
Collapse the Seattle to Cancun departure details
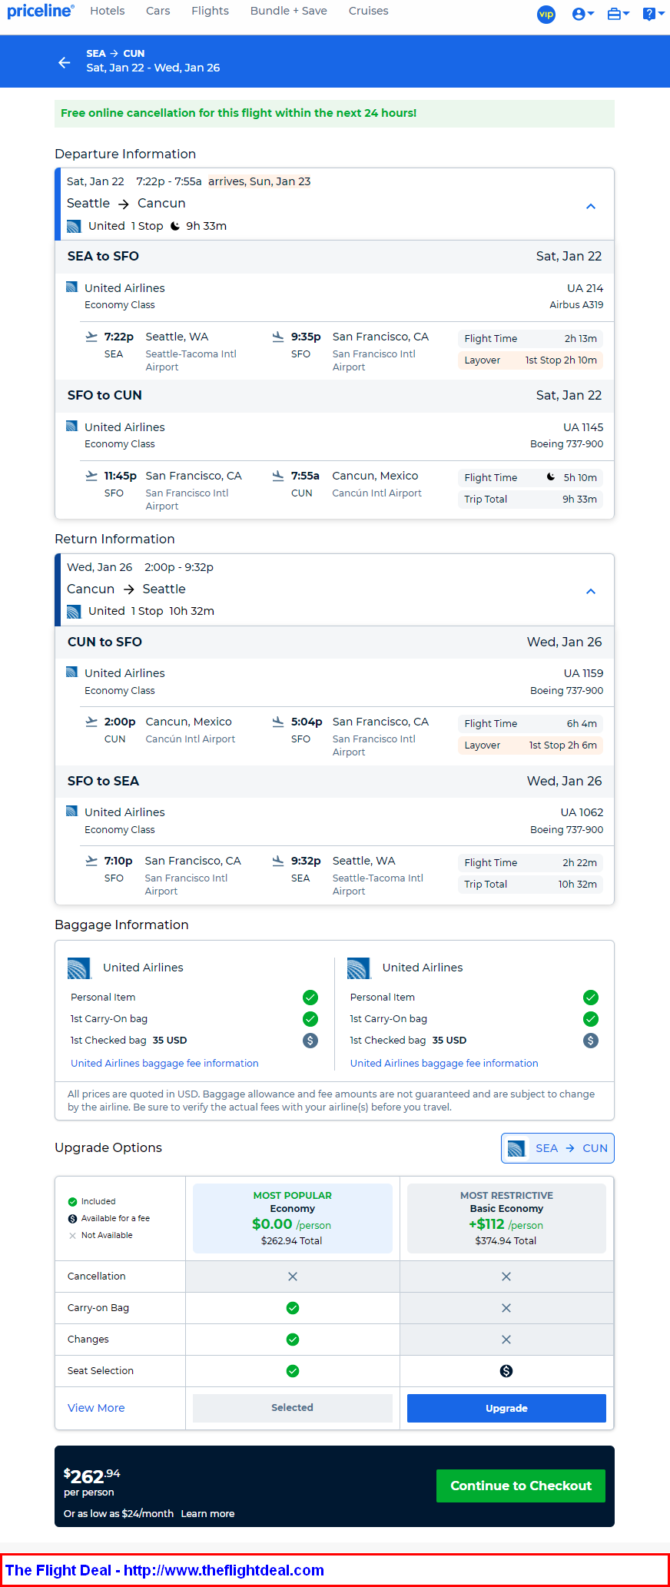point(590,206)
